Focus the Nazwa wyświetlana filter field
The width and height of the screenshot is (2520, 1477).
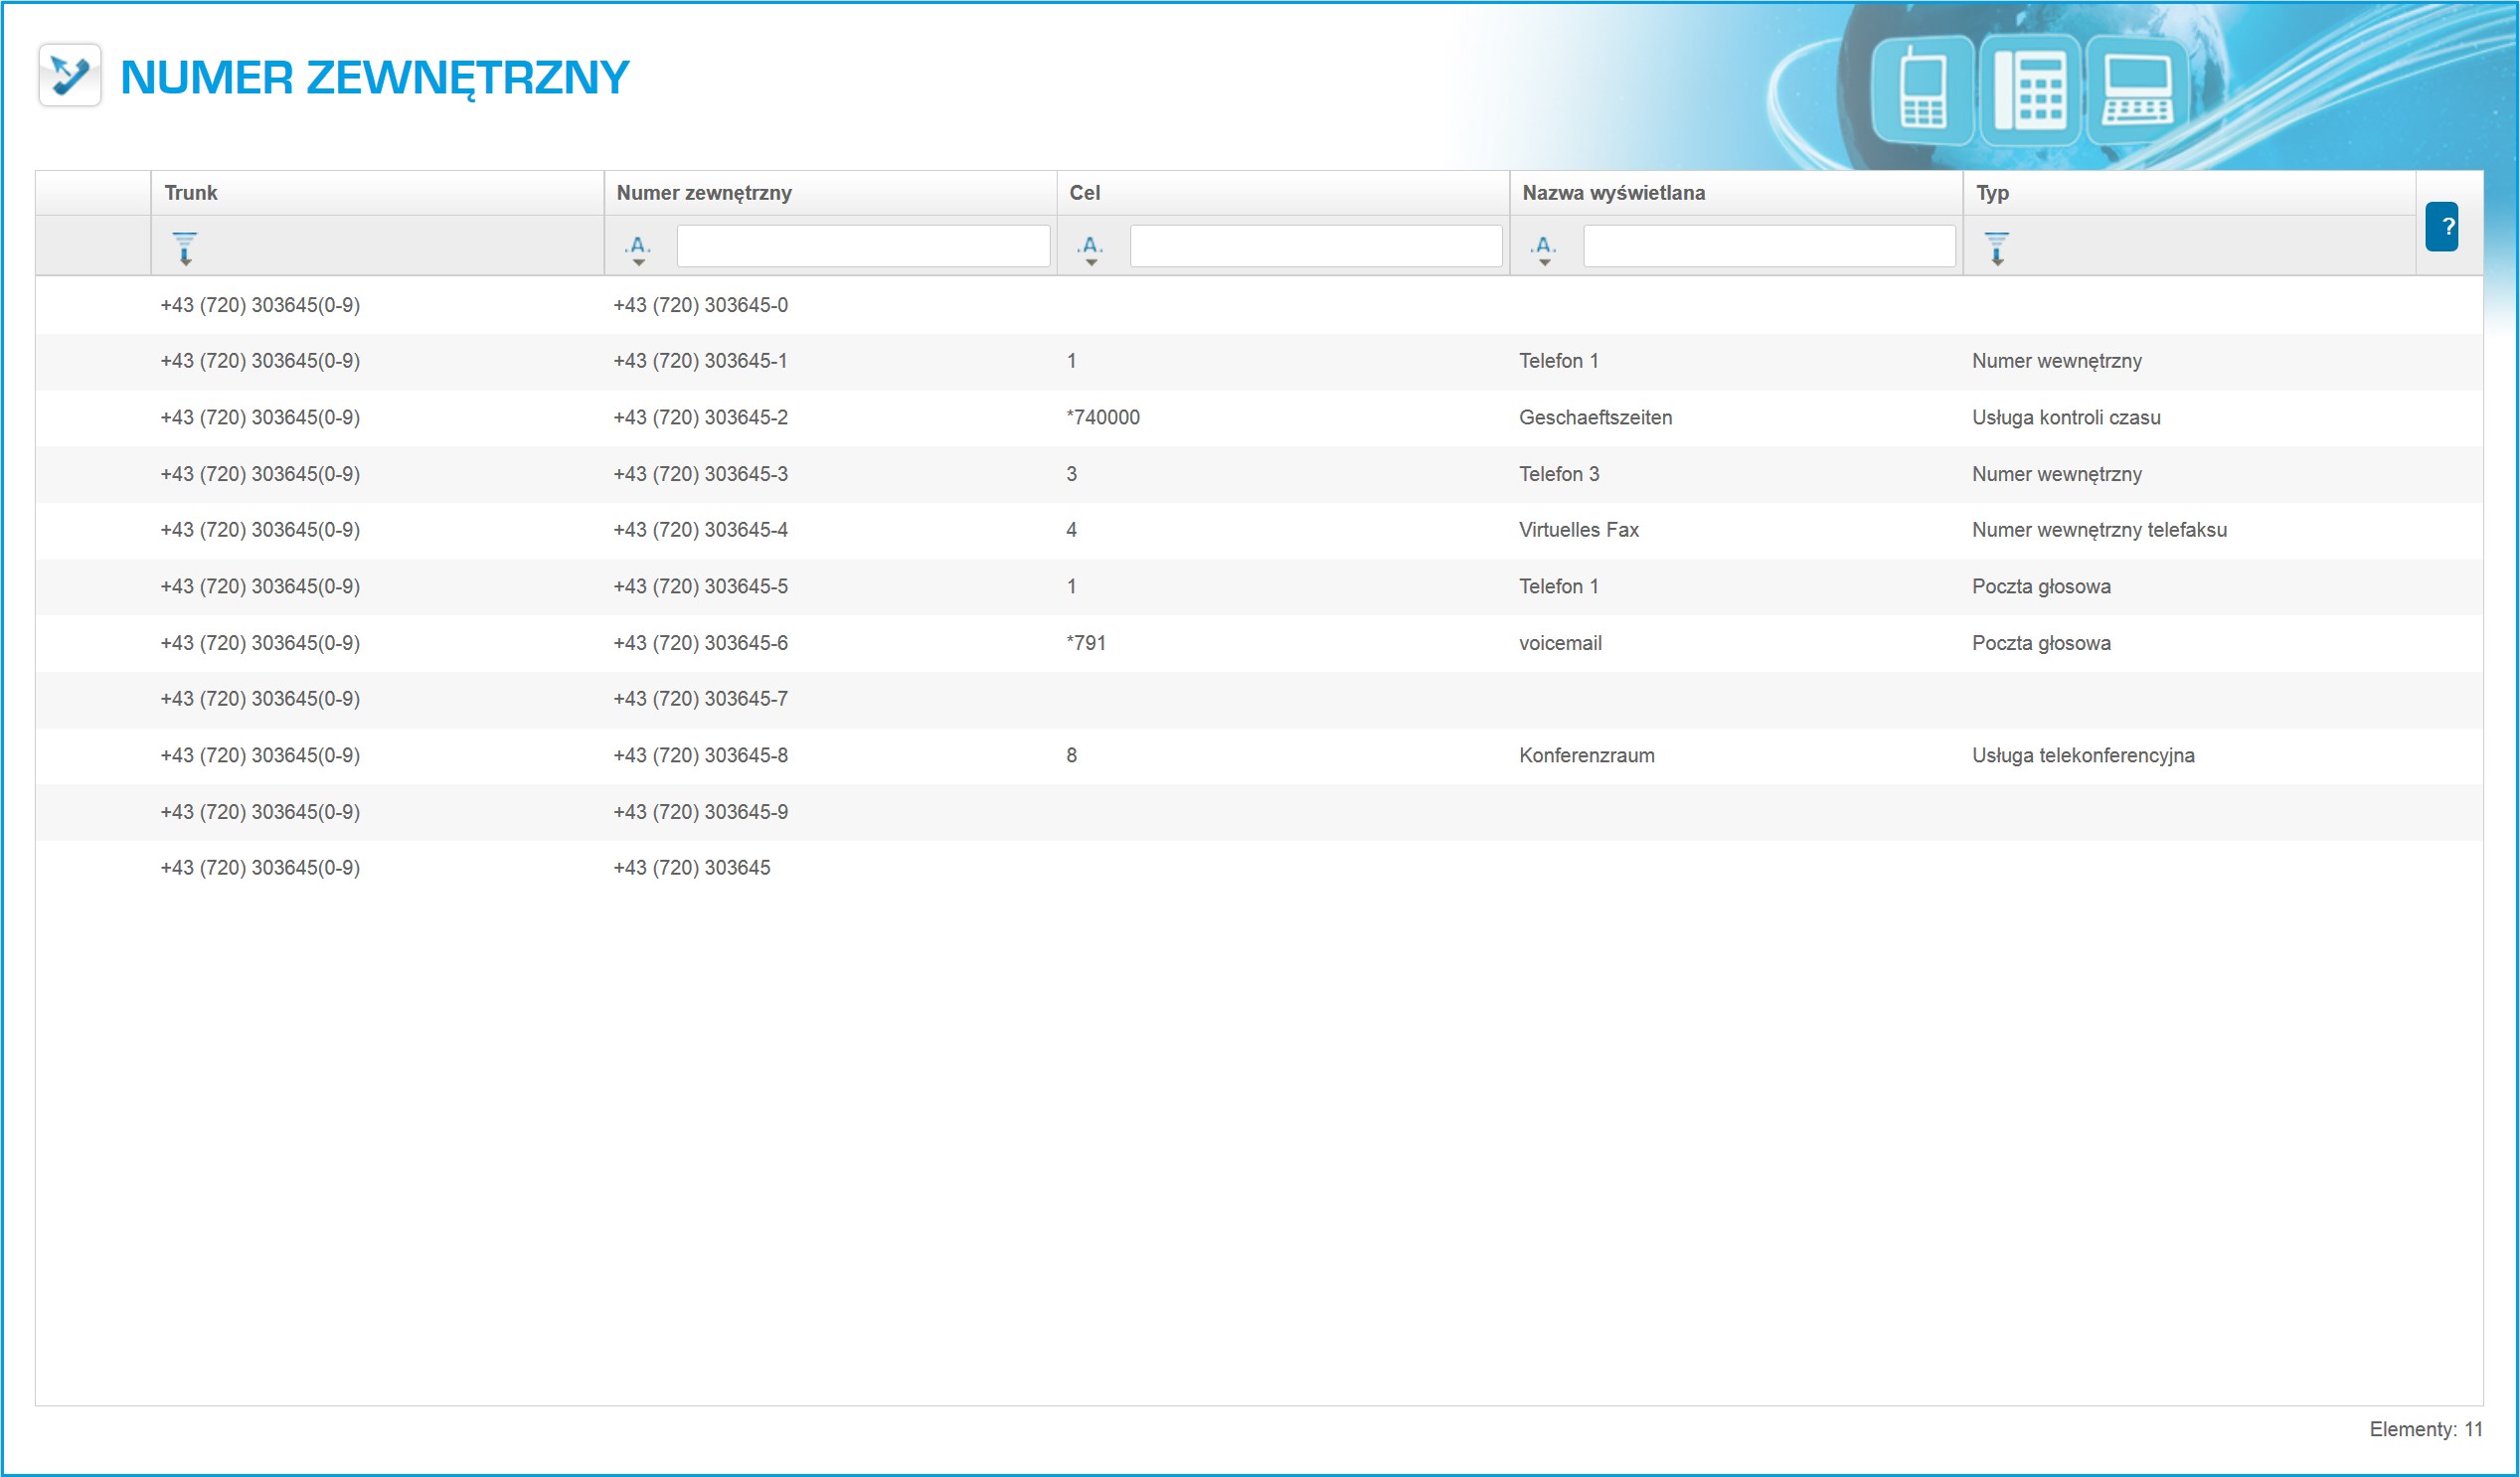coord(1768,246)
